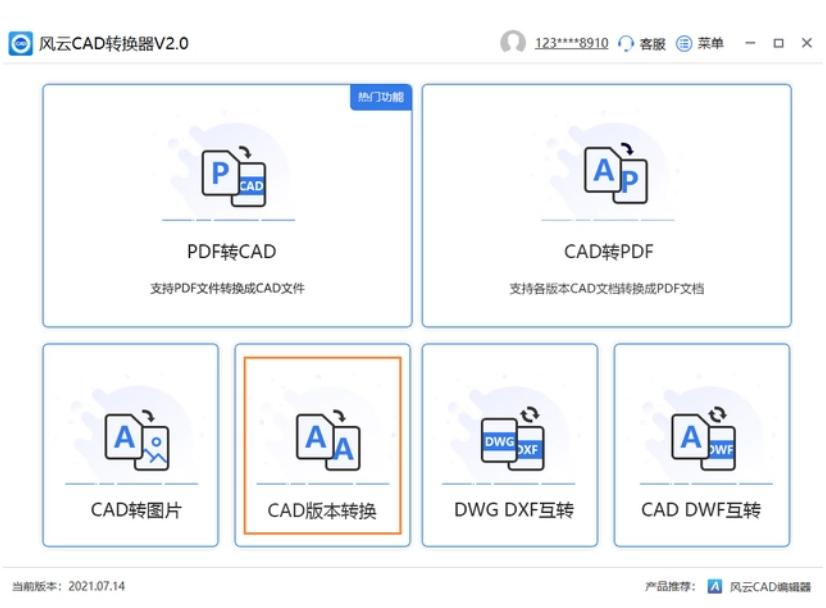Click the 客服 headset icon

(625, 43)
